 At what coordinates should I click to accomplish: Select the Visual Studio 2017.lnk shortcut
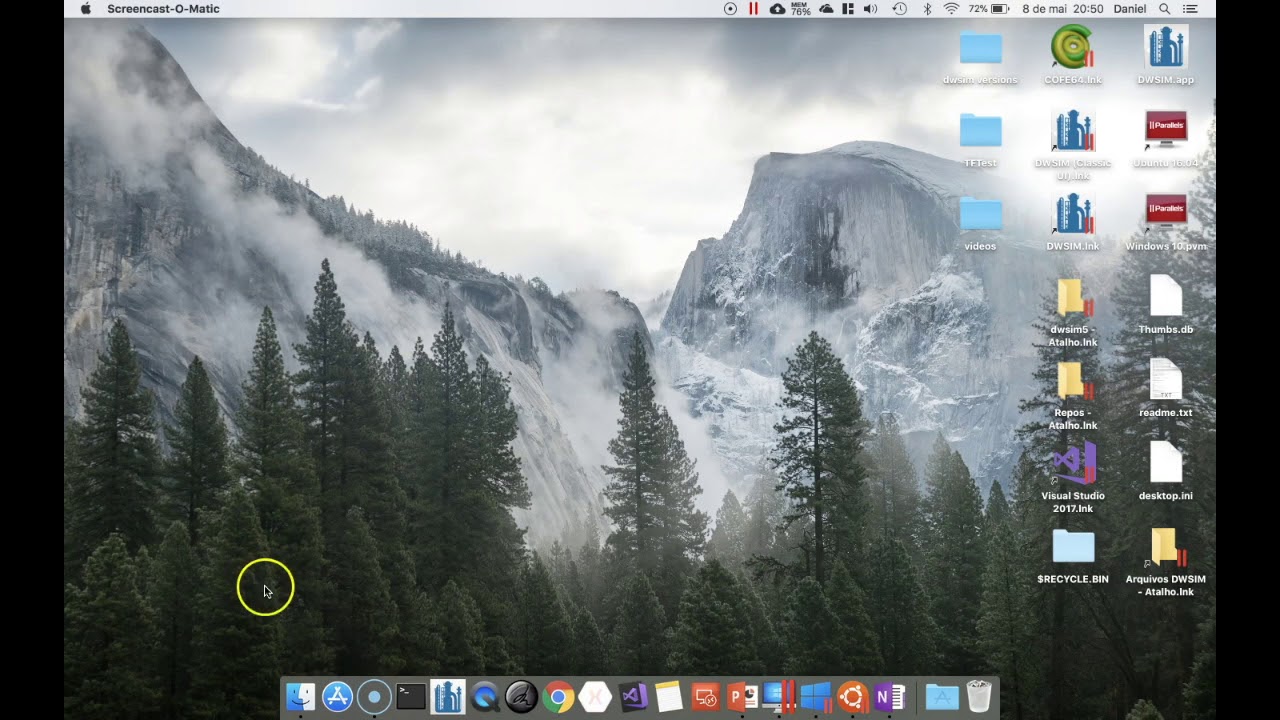click(x=1073, y=464)
